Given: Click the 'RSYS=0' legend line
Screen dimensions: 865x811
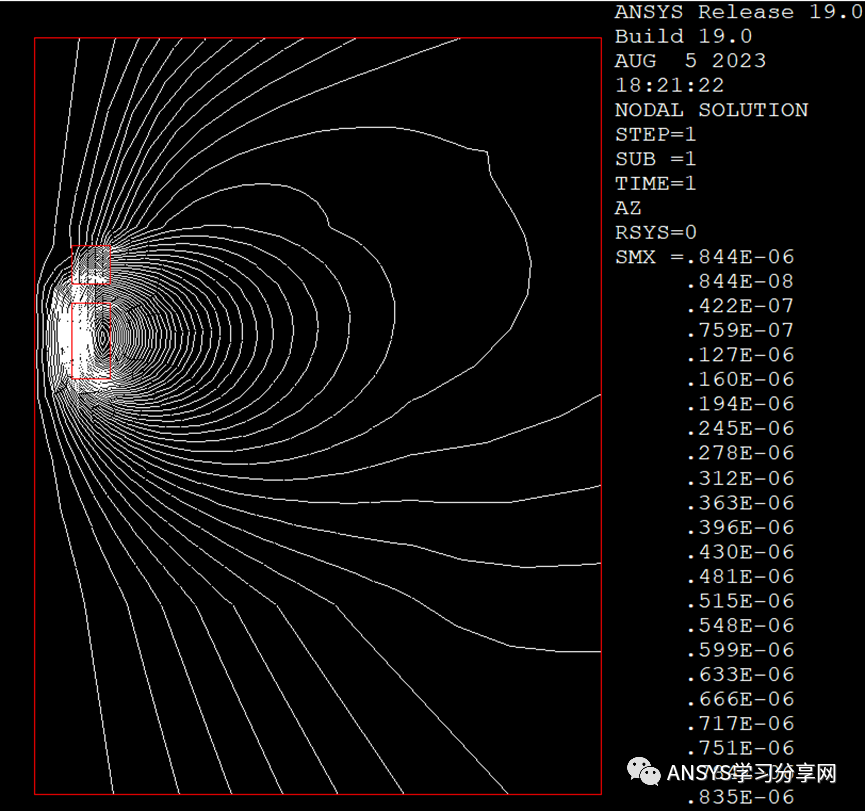Looking at the screenshot, I should pos(656,232).
